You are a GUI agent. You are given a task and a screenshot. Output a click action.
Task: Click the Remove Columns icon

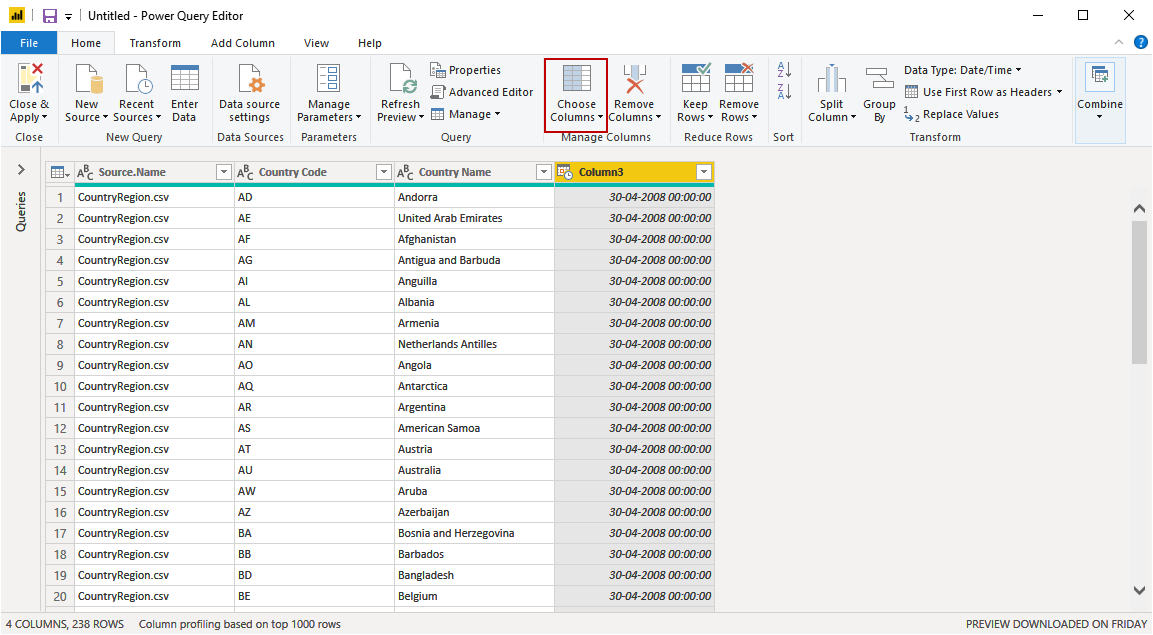634,80
